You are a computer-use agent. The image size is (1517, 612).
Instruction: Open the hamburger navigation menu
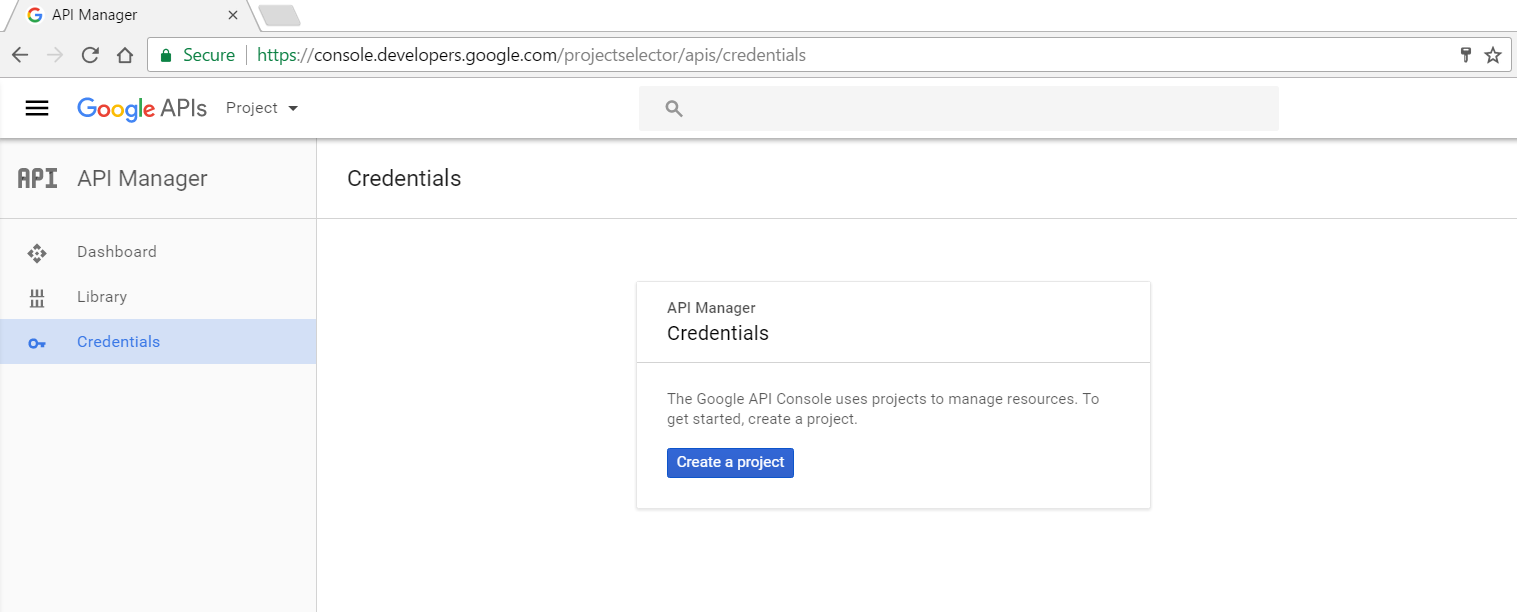coord(37,108)
